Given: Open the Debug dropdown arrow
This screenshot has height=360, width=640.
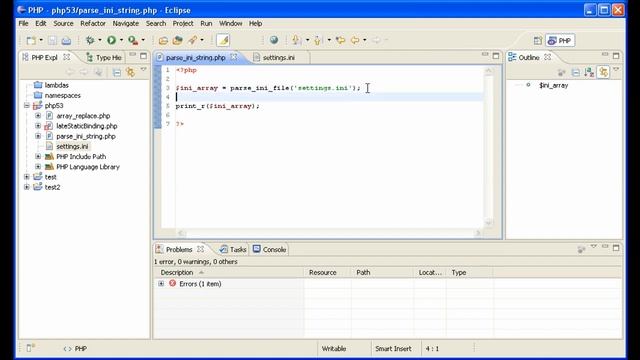Looking at the screenshot, I should point(100,40).
